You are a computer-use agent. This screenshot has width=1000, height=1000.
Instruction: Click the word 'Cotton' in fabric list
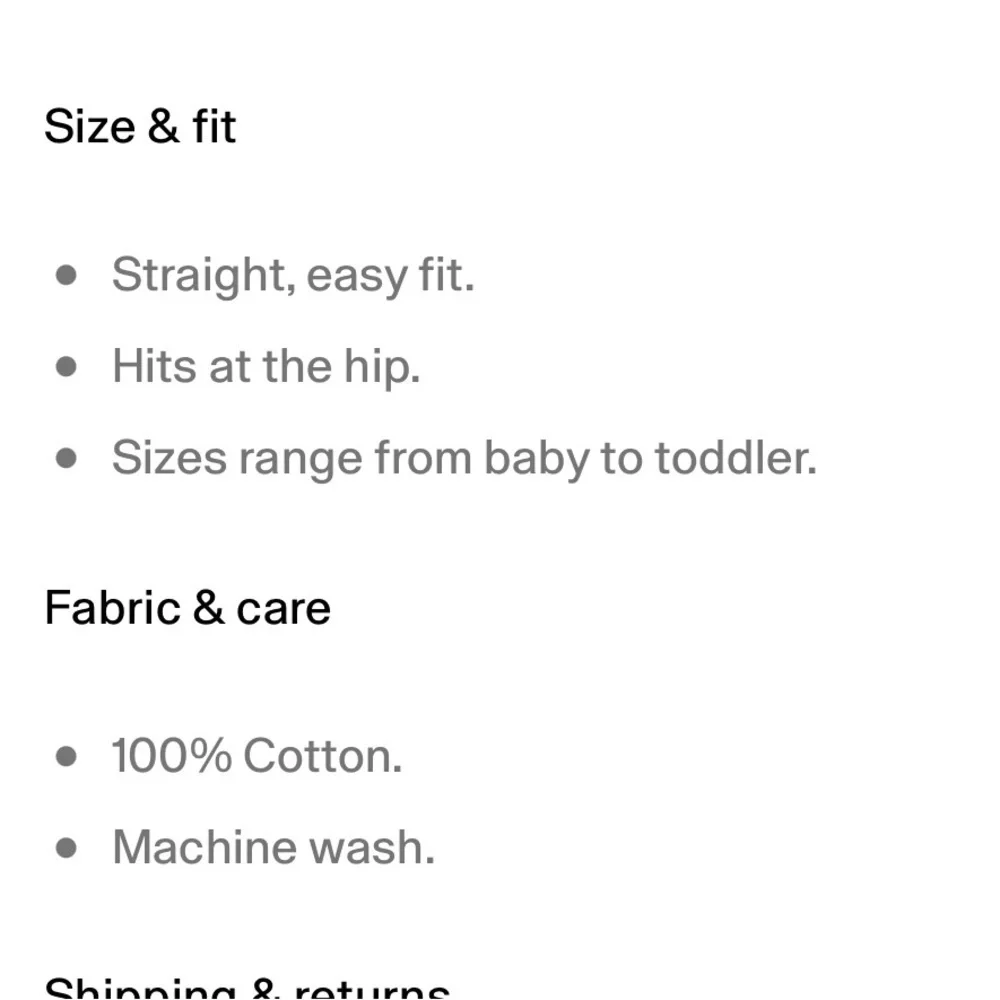click(x=318, y=756)
